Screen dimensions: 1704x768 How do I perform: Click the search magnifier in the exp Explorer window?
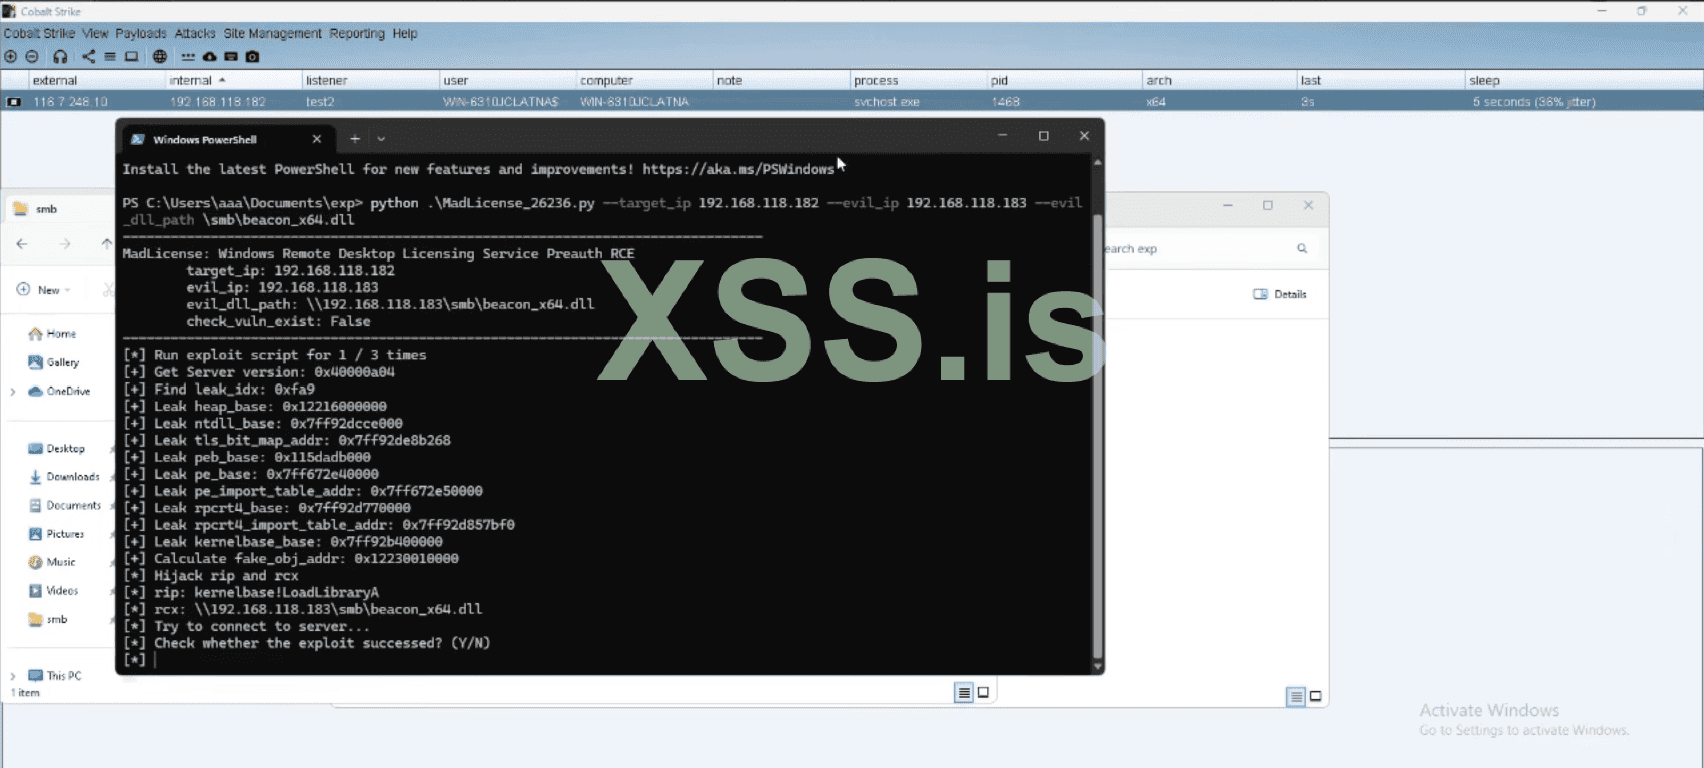click(1302, 249)
